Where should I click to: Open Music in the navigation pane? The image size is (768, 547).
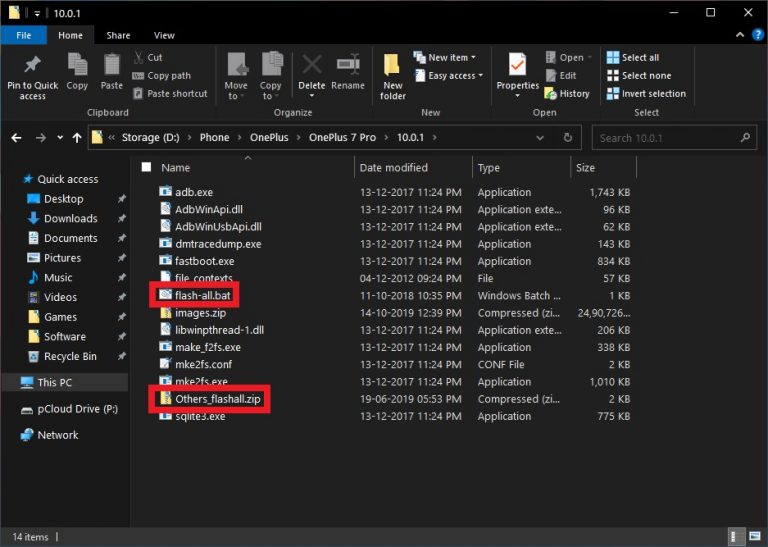[58, 277]
